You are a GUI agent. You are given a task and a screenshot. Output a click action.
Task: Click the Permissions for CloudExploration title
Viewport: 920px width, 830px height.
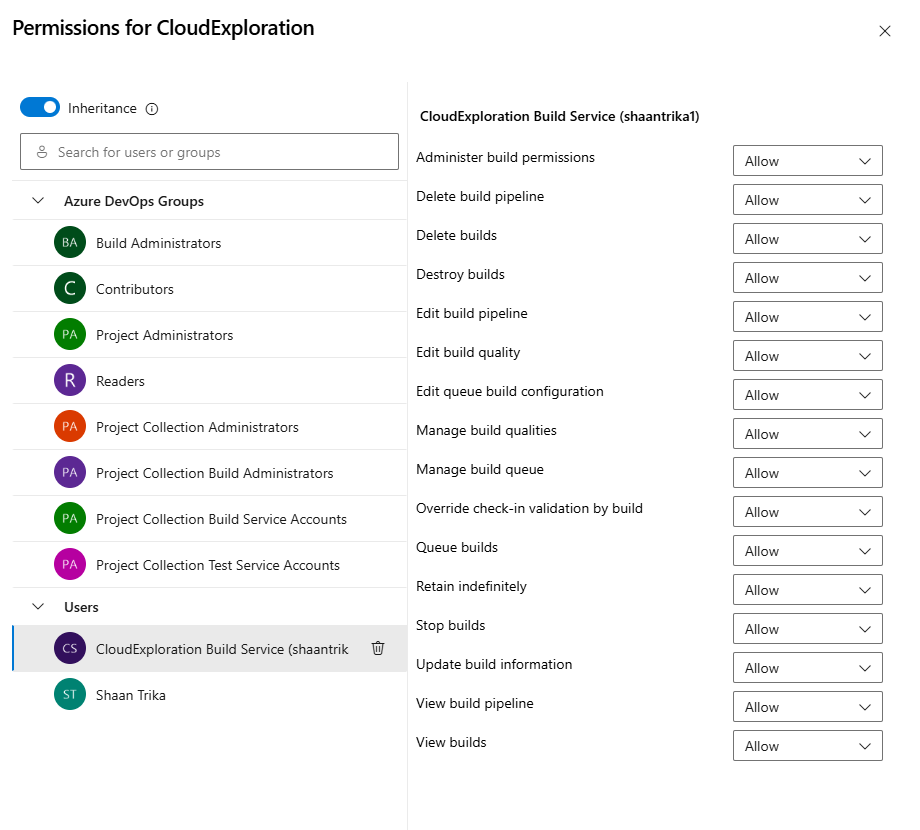click(163, 28)
